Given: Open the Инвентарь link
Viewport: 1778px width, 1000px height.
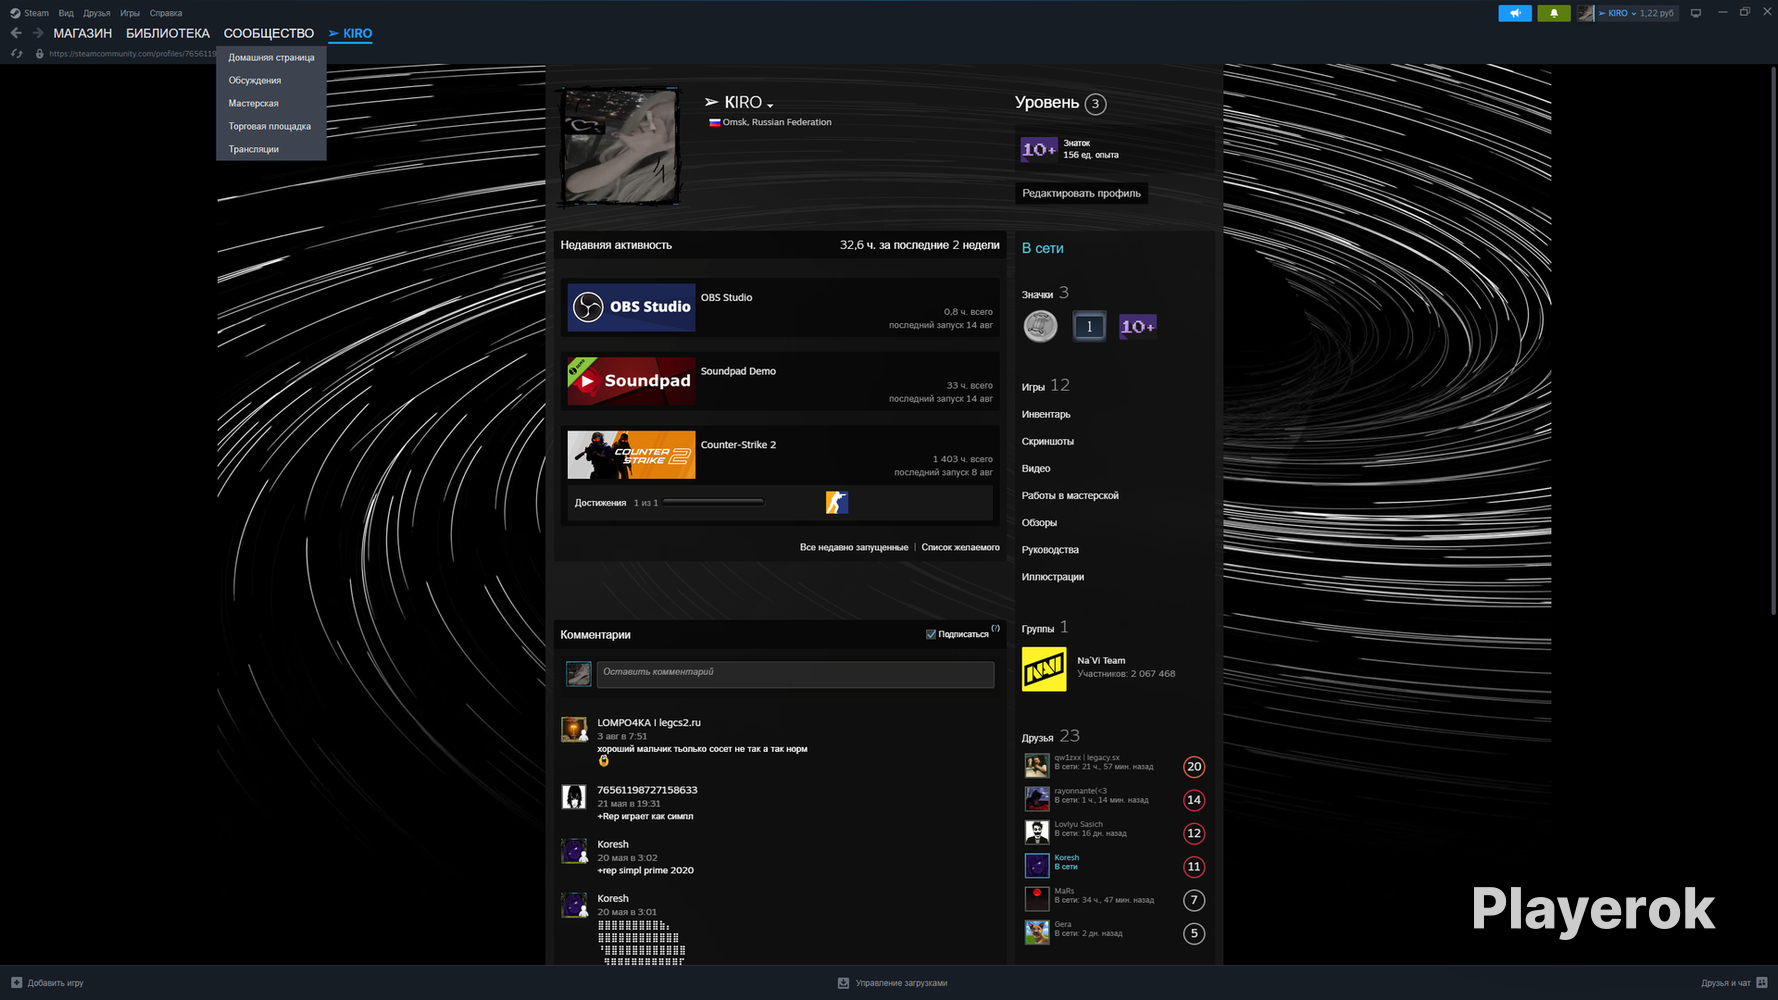Looking at the screenshot, I should [1046, 414].
